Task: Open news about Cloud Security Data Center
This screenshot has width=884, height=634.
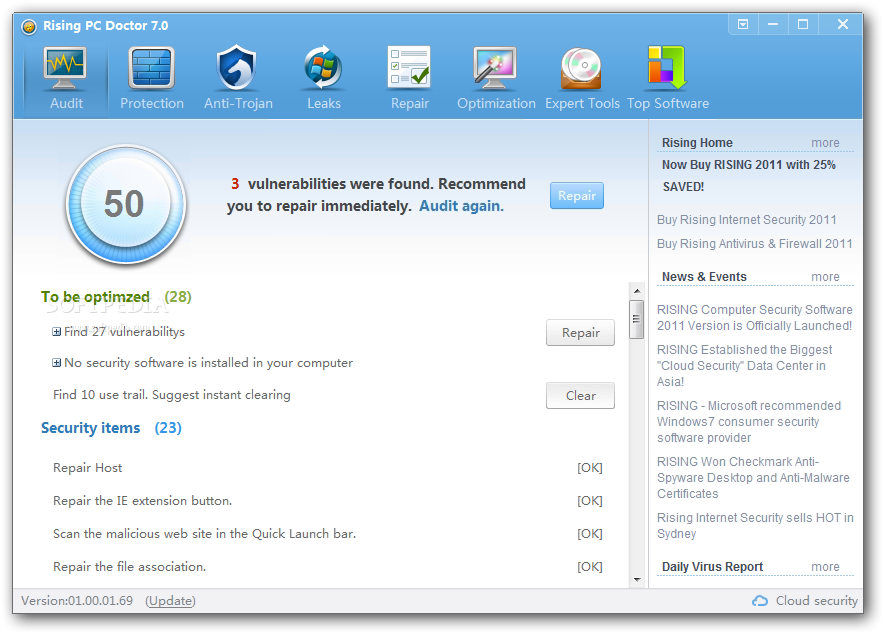Action: pos(744,366)
